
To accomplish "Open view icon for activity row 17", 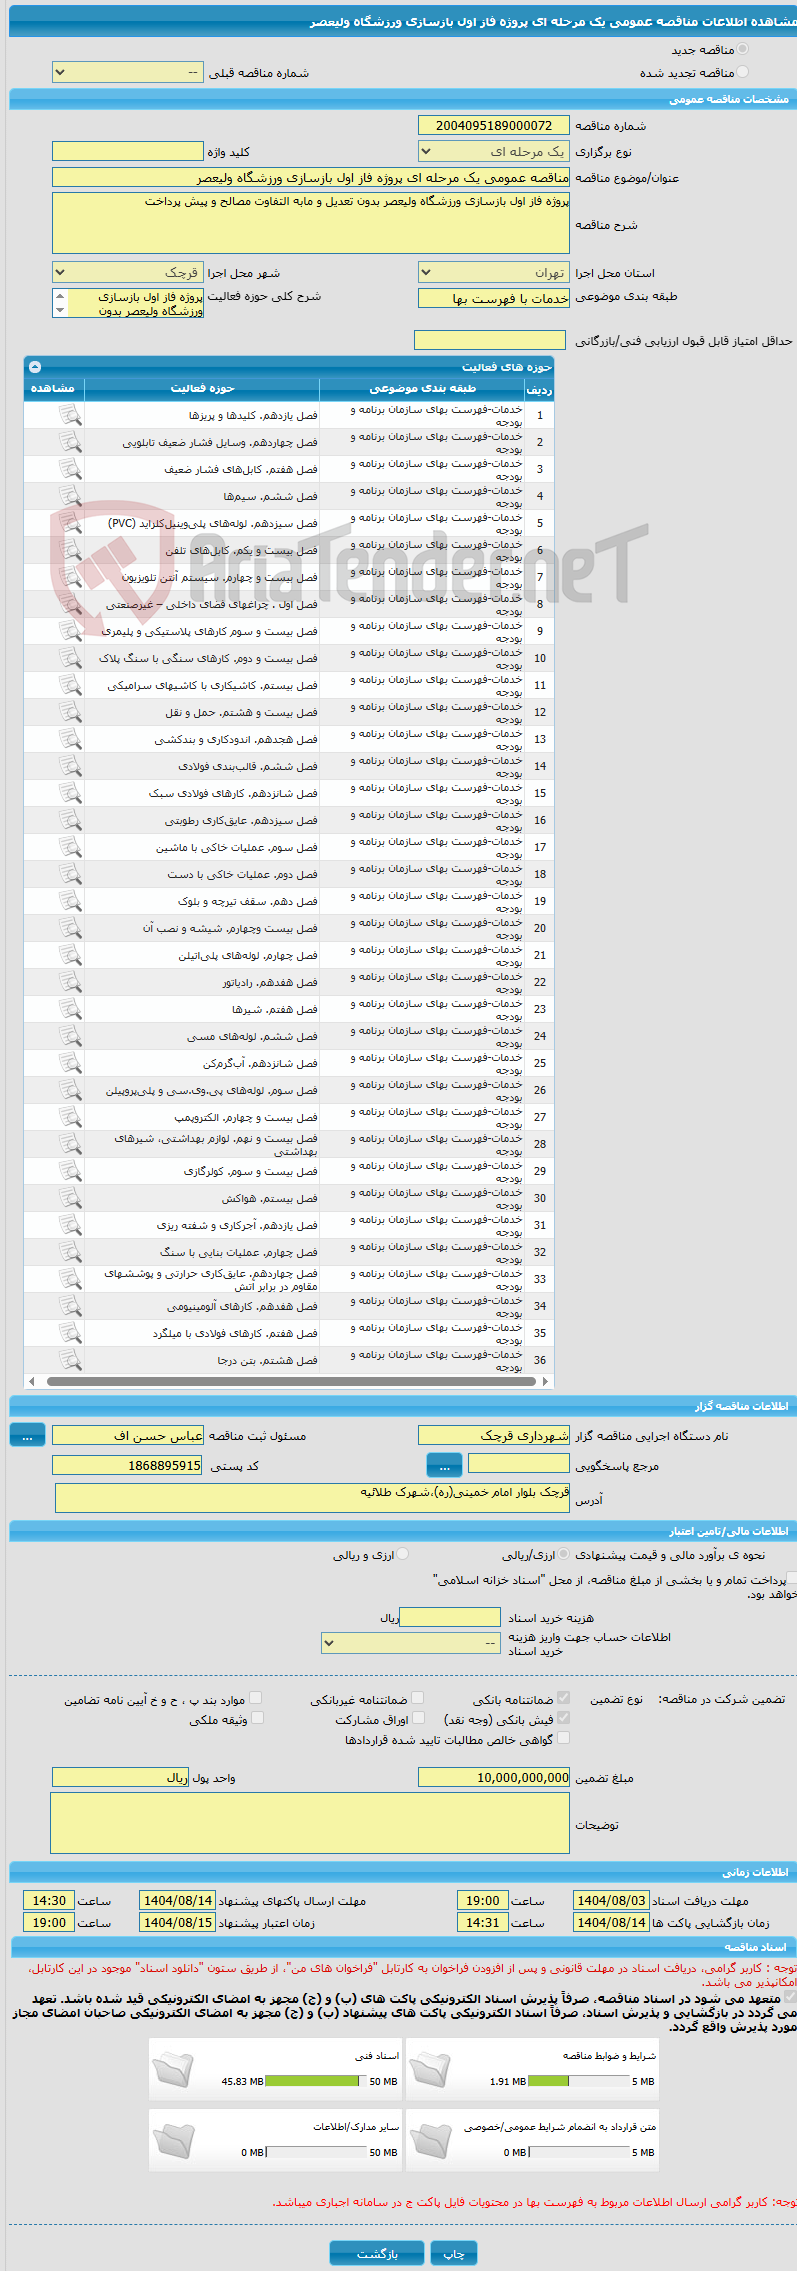I will pos(70,847).
